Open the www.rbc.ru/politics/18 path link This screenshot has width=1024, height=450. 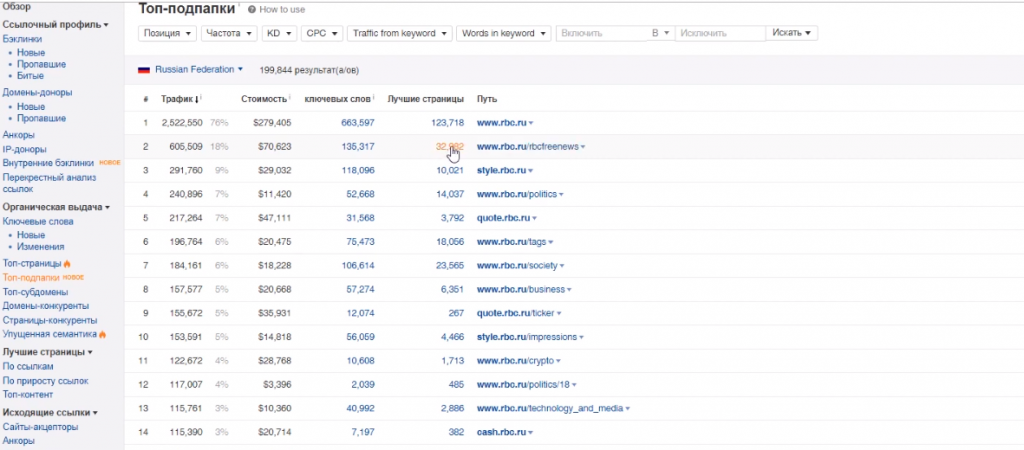tap(523, 385)
